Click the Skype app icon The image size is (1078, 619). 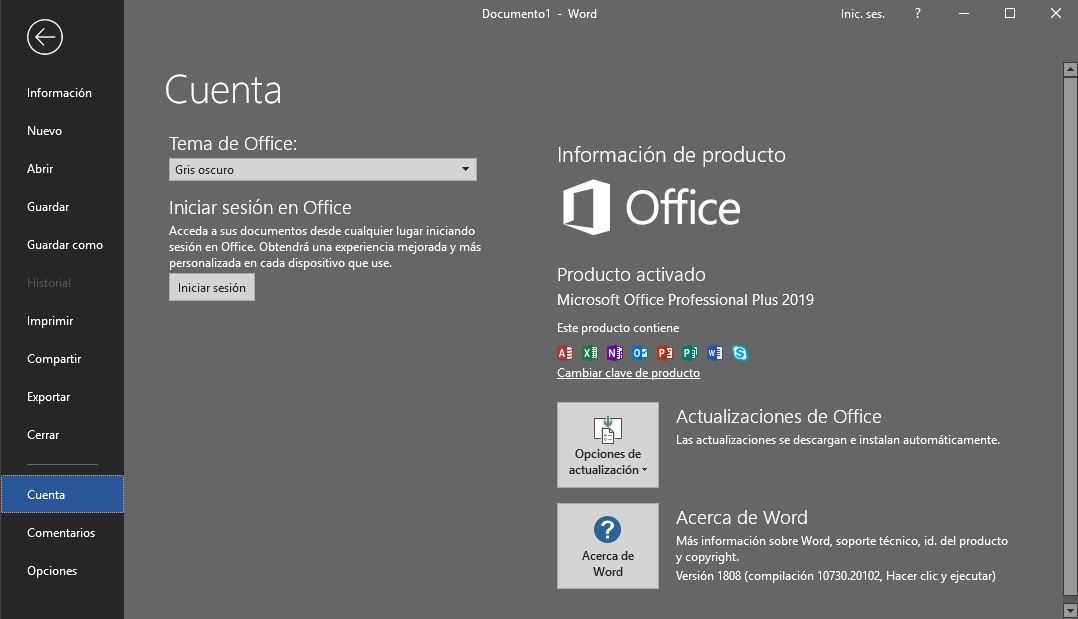click(x=740, y=353)
